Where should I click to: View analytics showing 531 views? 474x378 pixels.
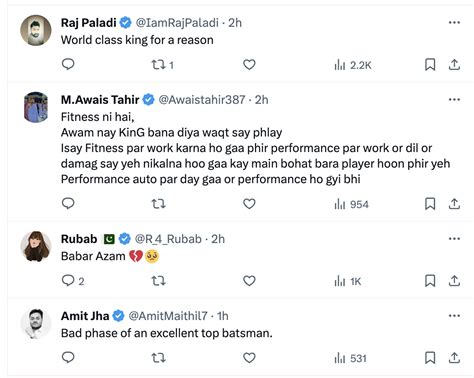click(x=350, y=358)
